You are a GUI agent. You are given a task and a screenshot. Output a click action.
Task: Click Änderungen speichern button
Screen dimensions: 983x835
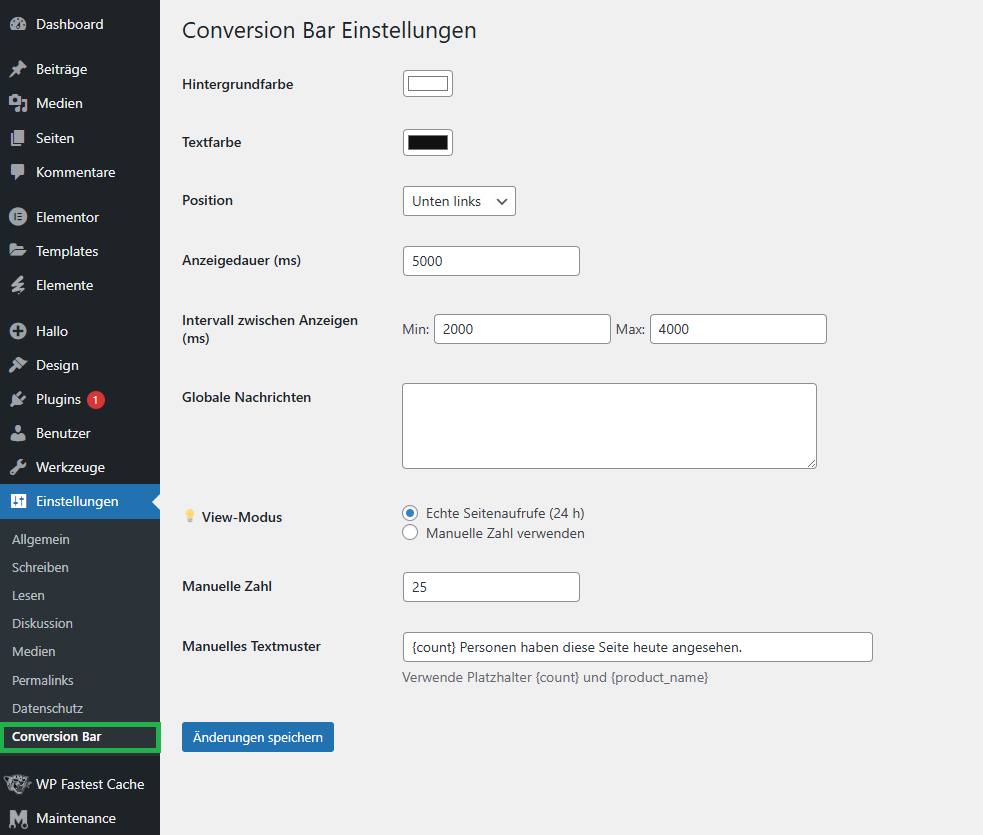(258, 737)
